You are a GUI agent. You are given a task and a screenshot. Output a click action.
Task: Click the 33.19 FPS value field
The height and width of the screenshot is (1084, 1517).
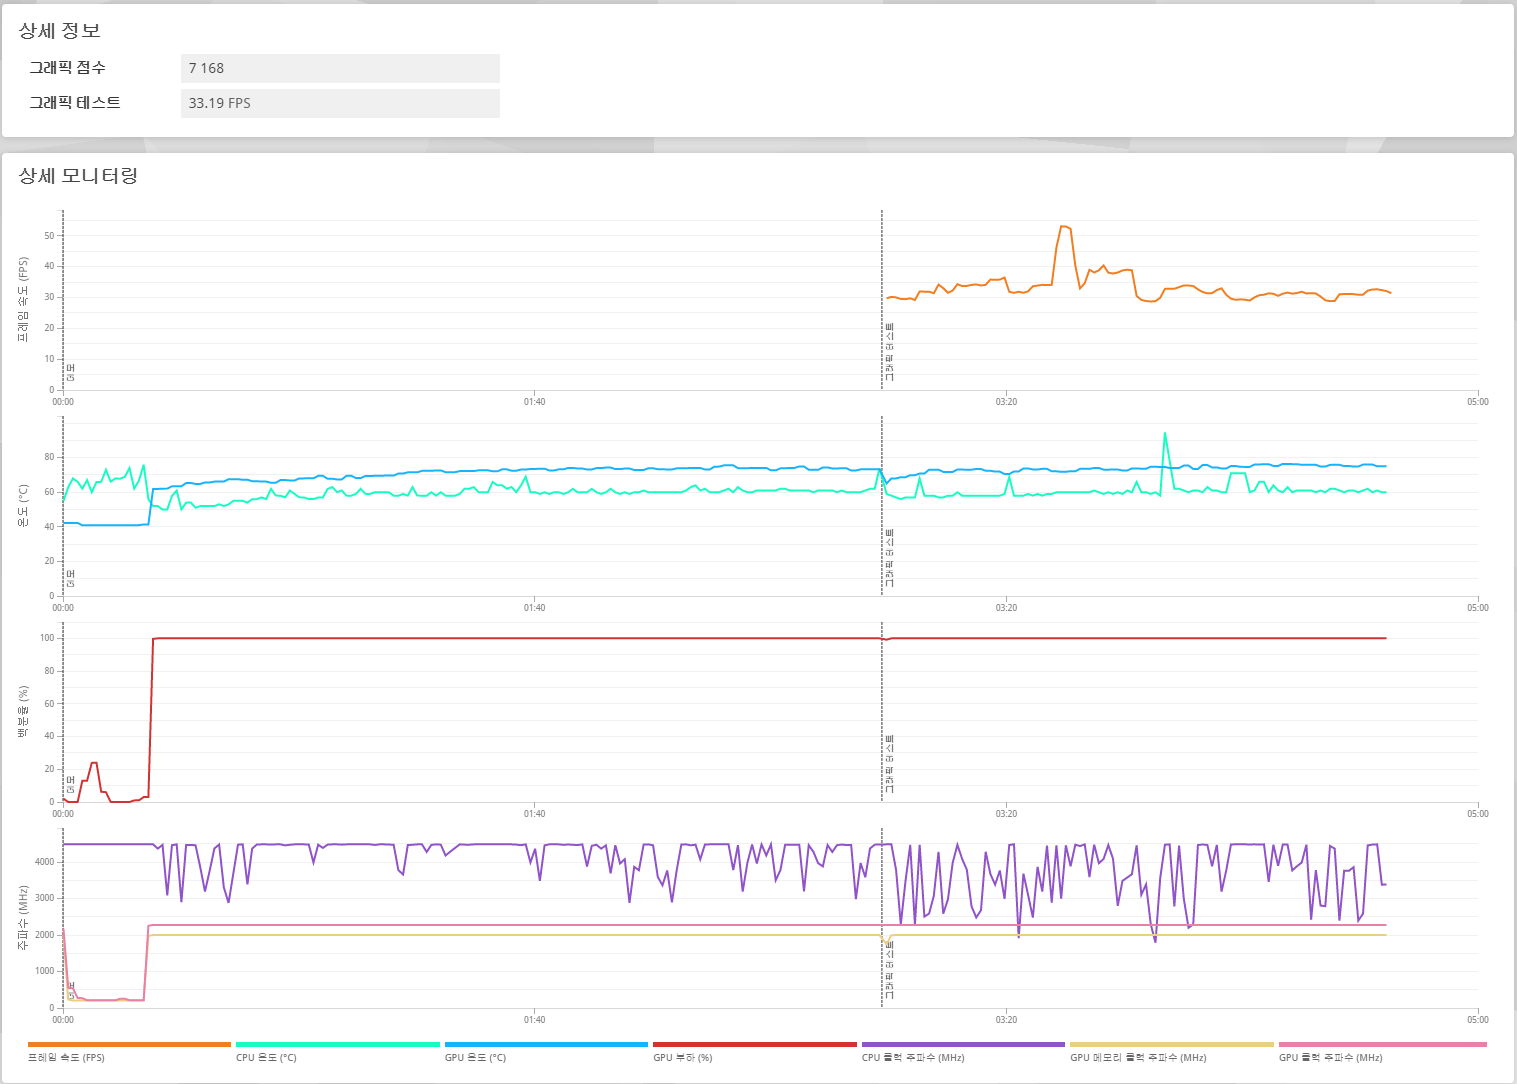click(x=340, y=103)
